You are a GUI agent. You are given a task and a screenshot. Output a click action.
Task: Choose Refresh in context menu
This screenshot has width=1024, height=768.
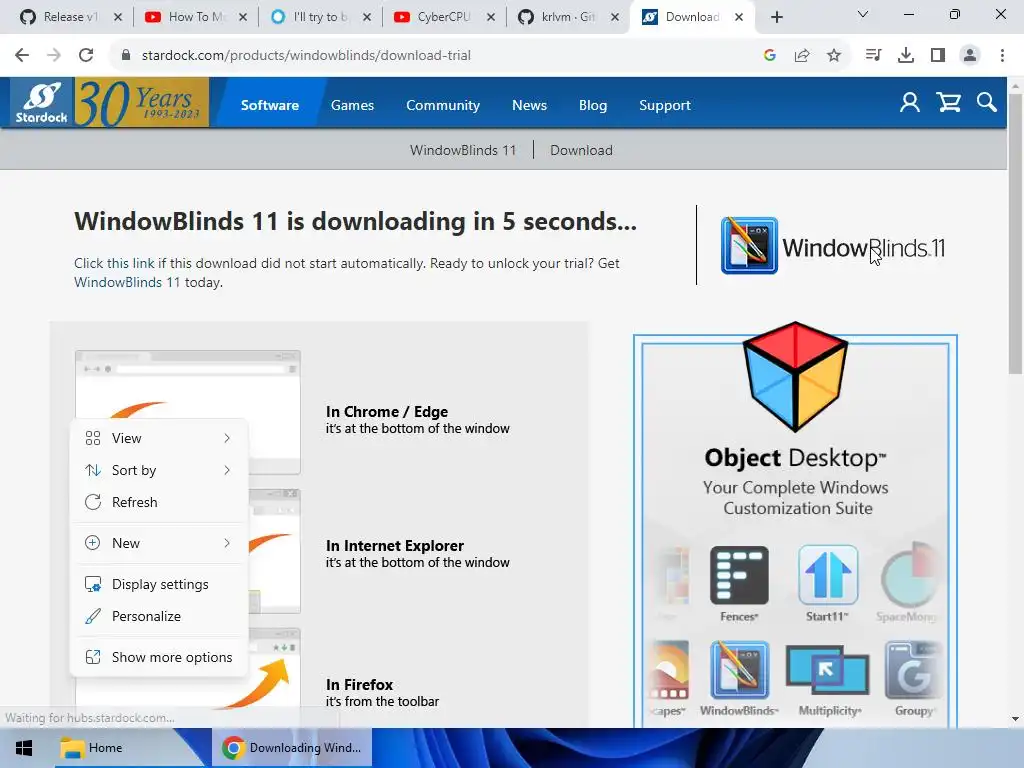pos(159,502)
